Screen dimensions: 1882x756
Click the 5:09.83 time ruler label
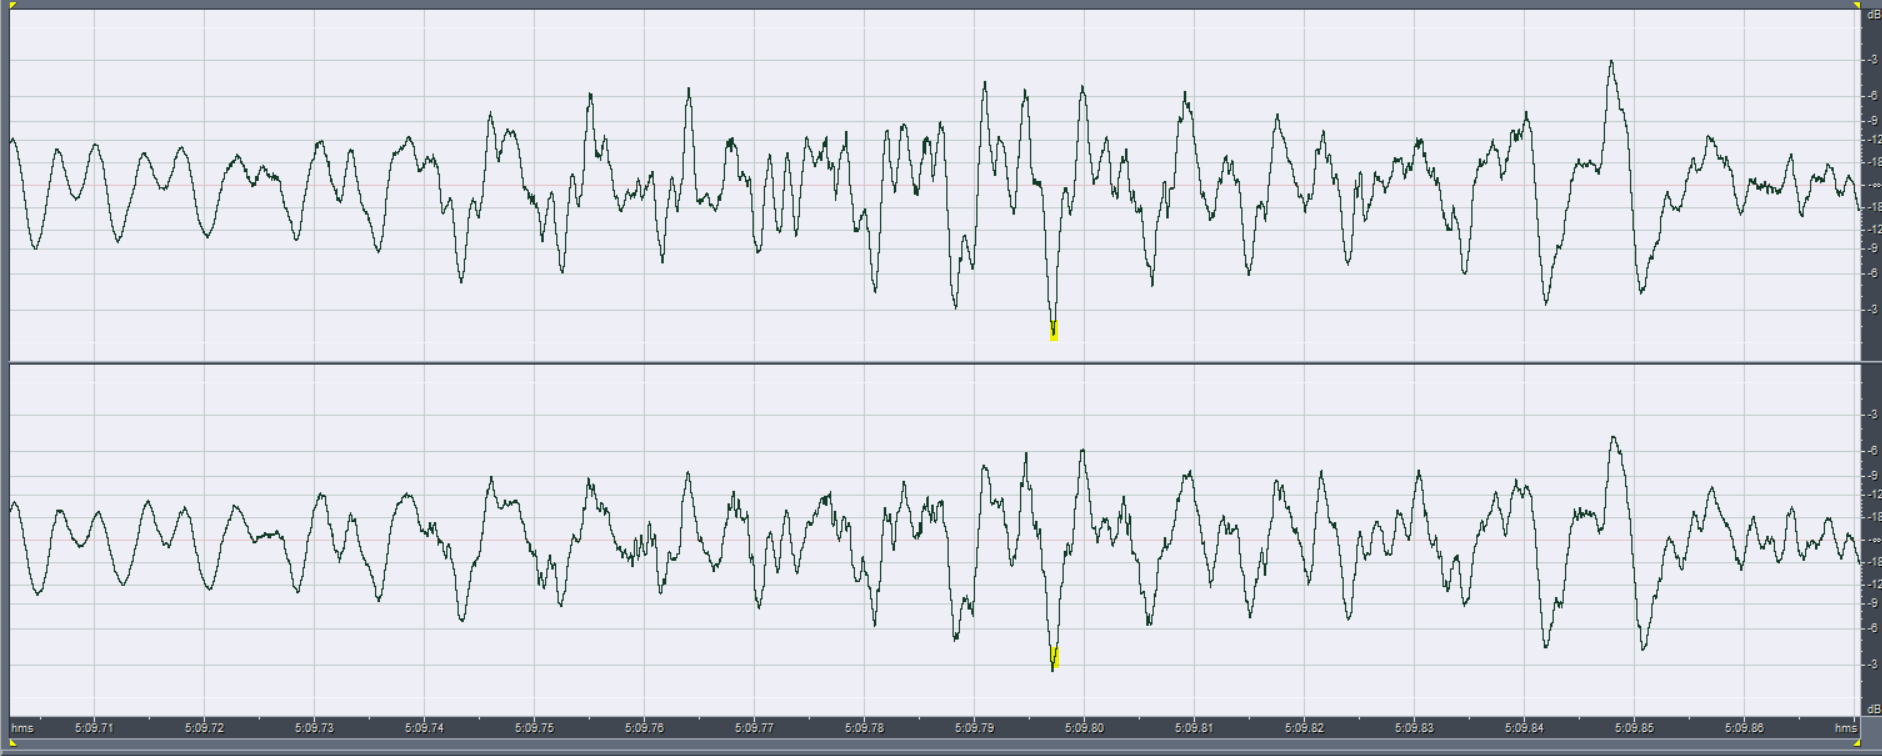(1414, 728)
